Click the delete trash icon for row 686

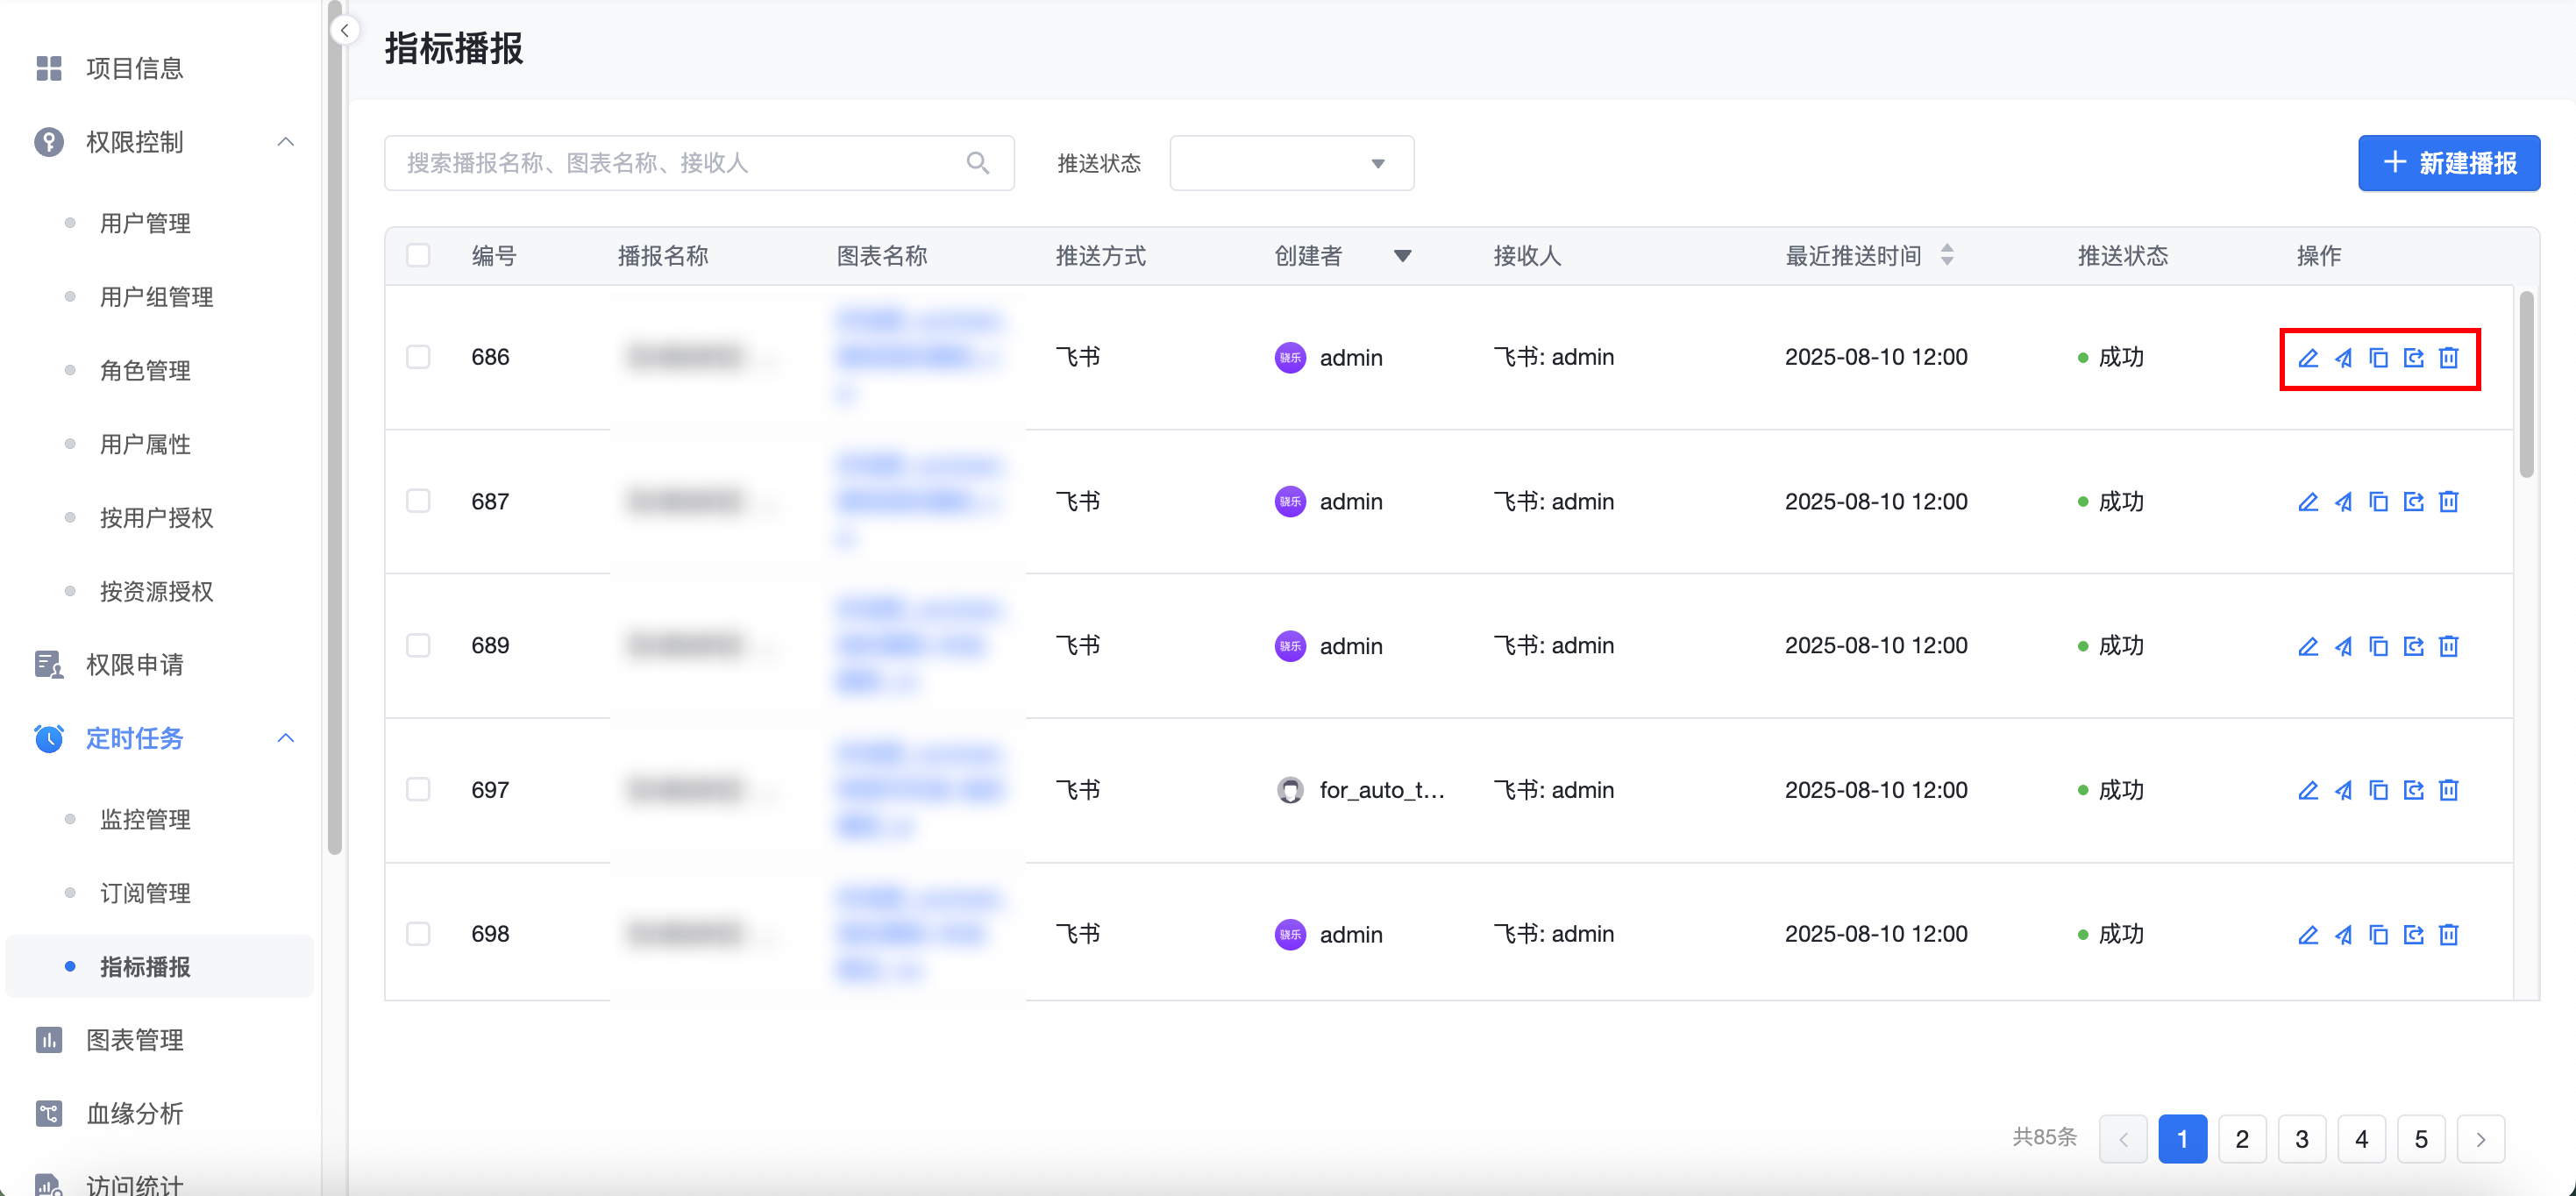2448,358
